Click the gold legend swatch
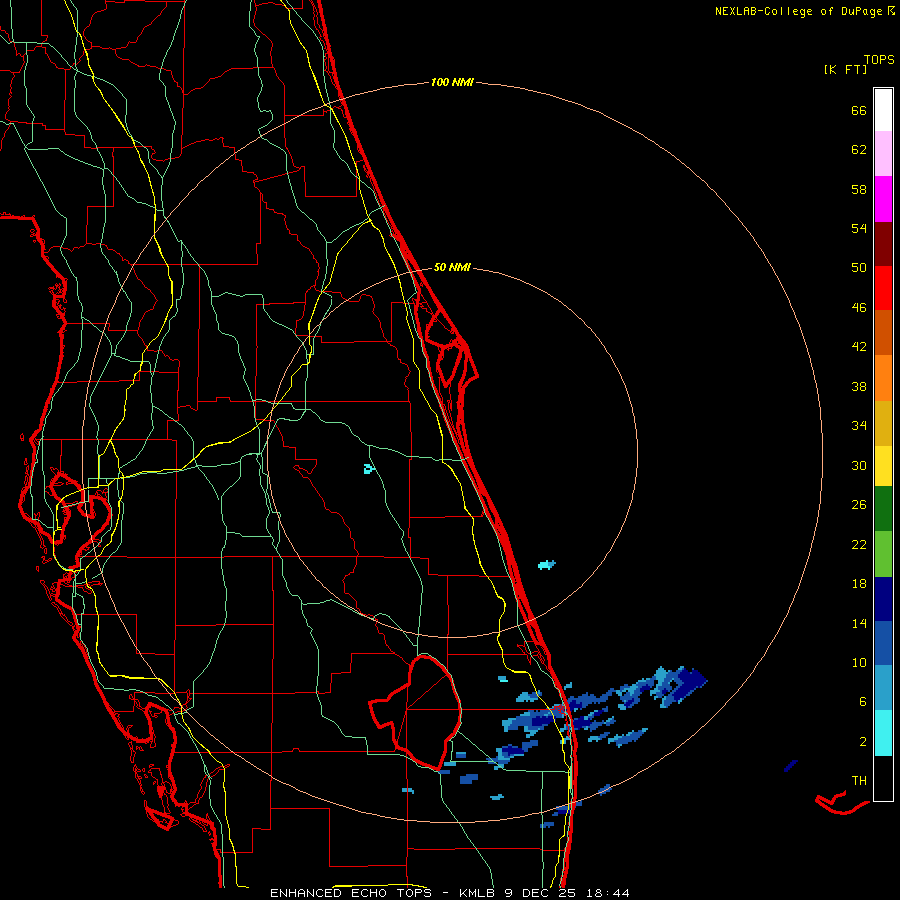Screen dimensions: 900x900 [x=883, y=423]
